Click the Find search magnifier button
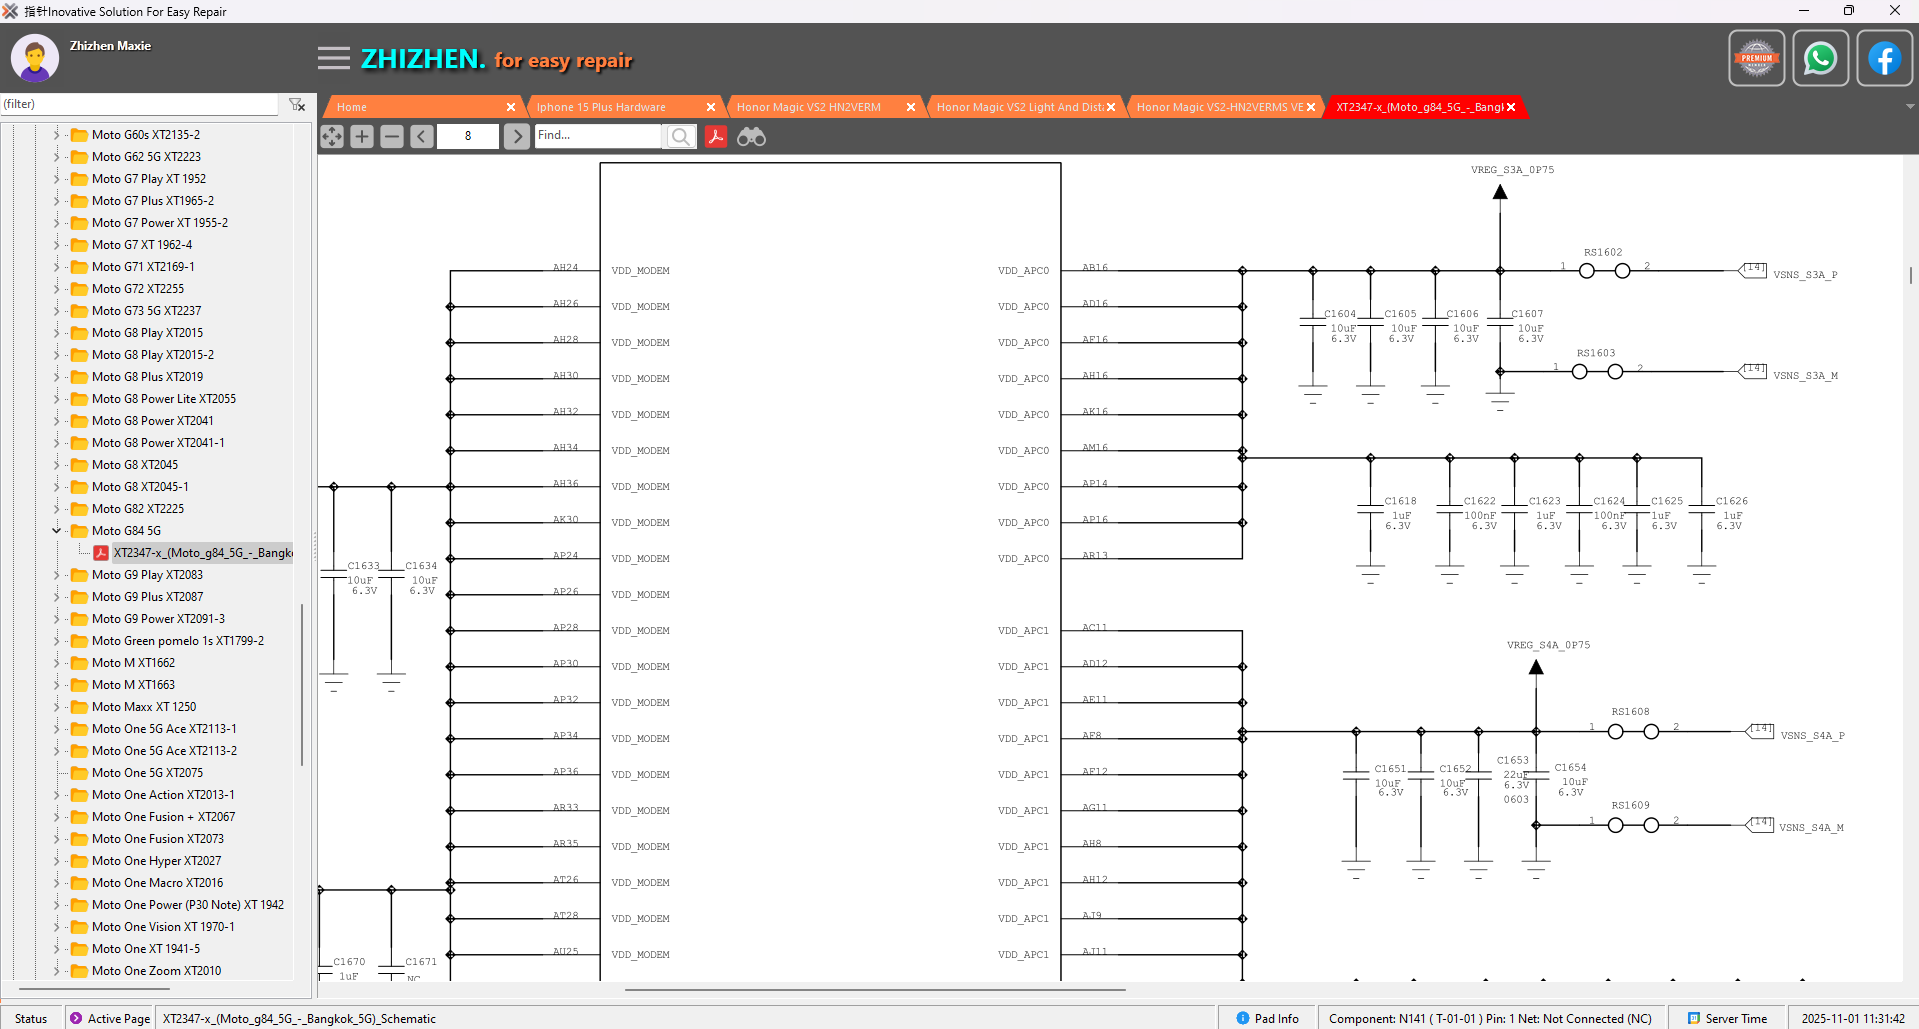Viewport: 1919px width, 1029px height. 681,136
